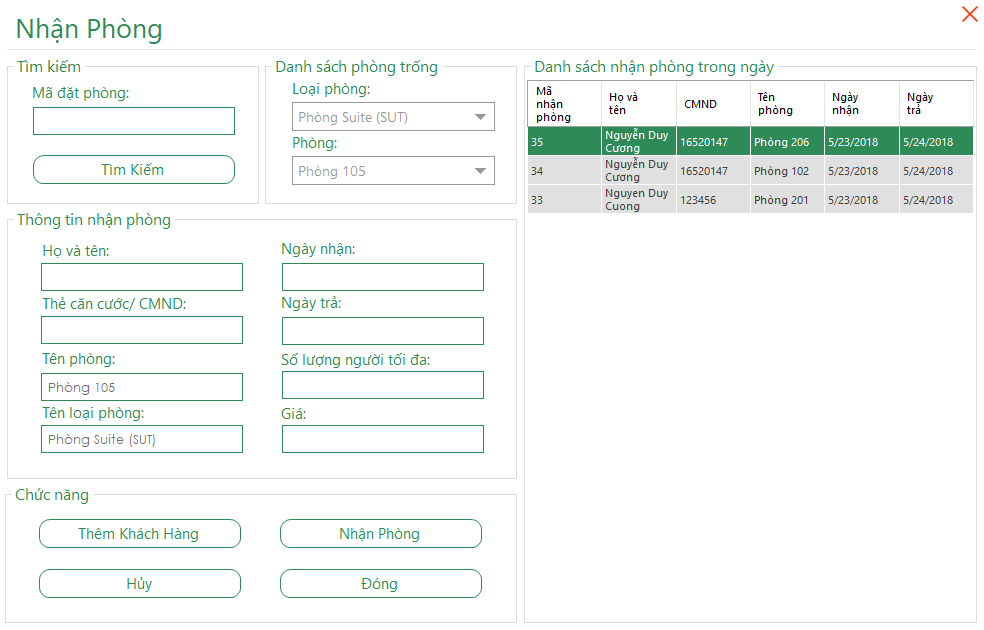Expand the Phòng 105 dropdown

pos(393,171)
